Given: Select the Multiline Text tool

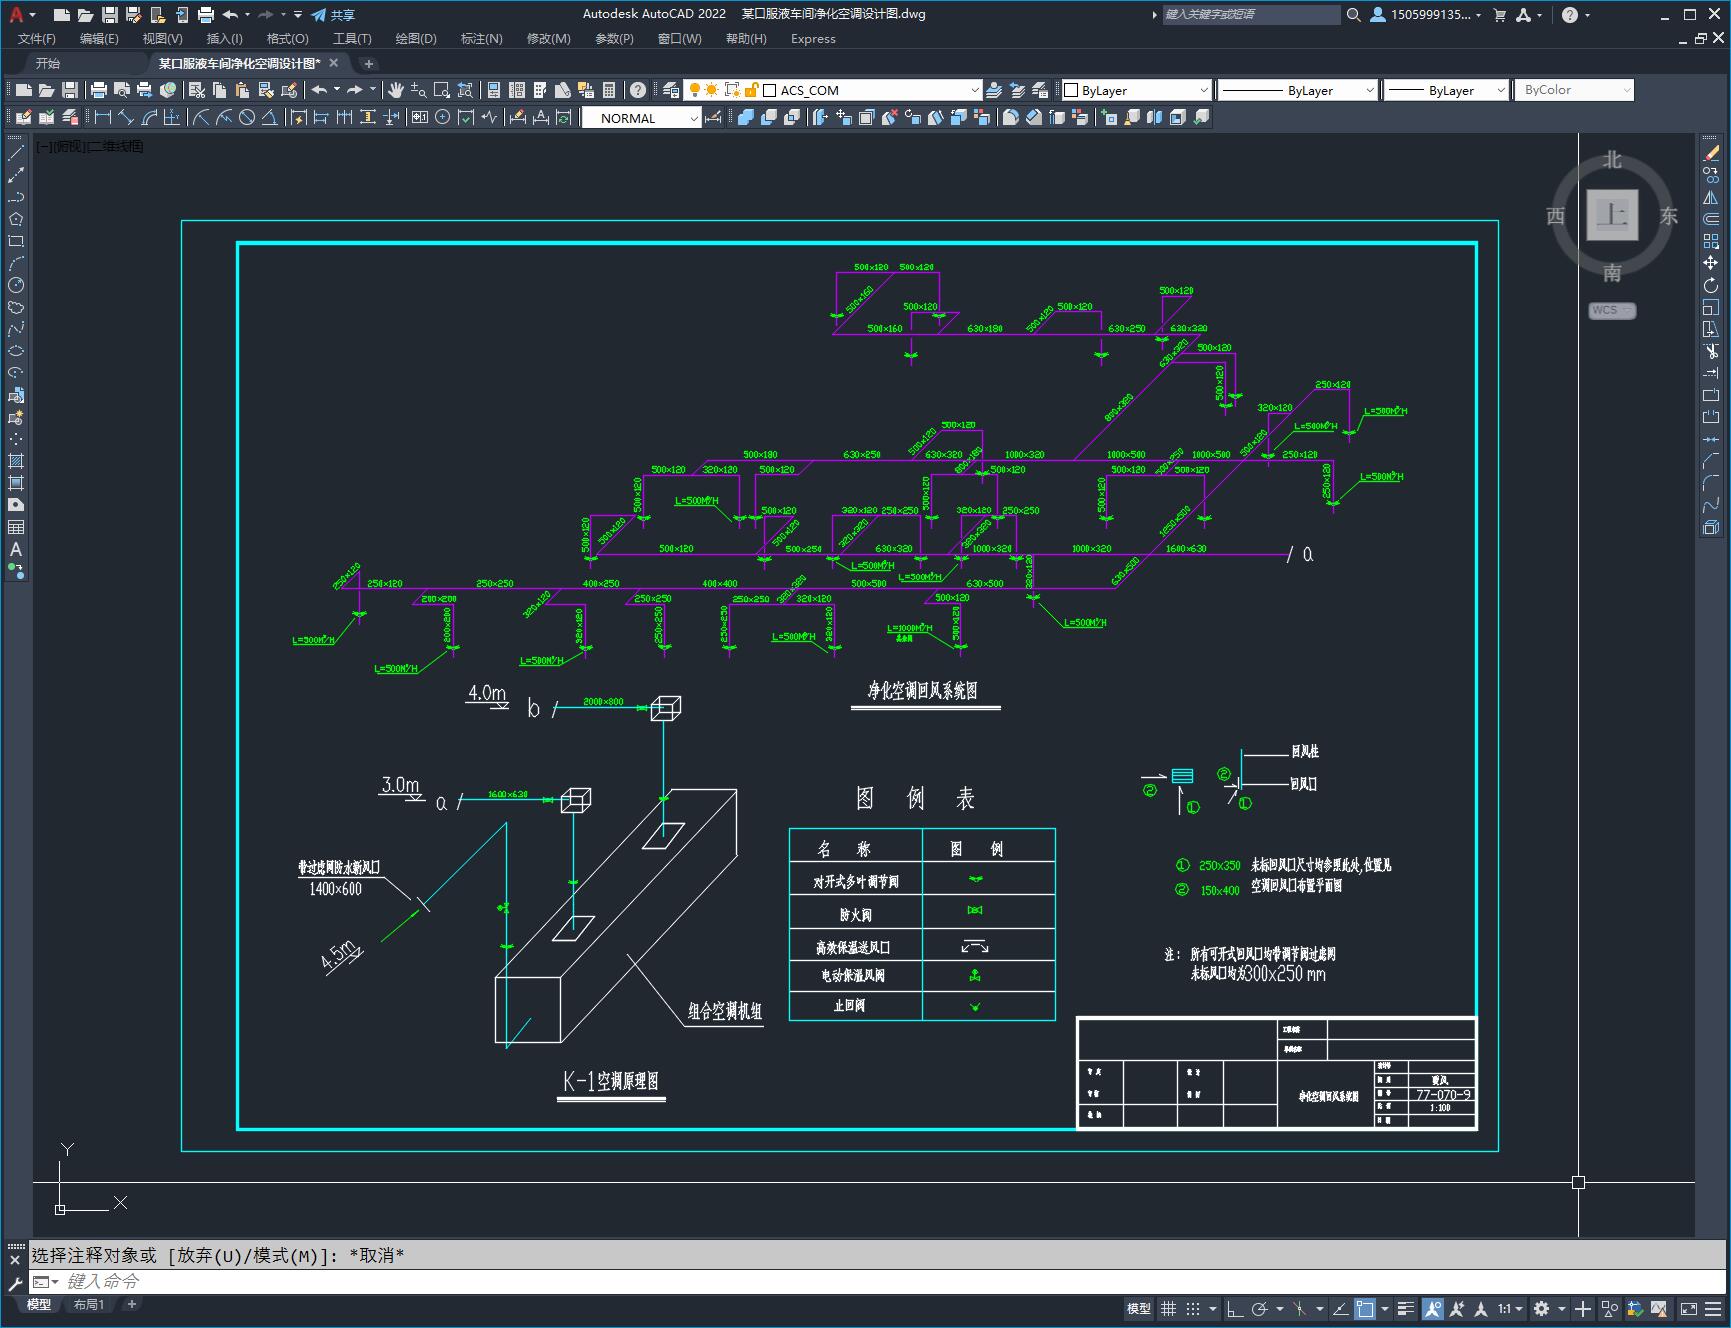Looking at the screenshot, I should point(16,549).
